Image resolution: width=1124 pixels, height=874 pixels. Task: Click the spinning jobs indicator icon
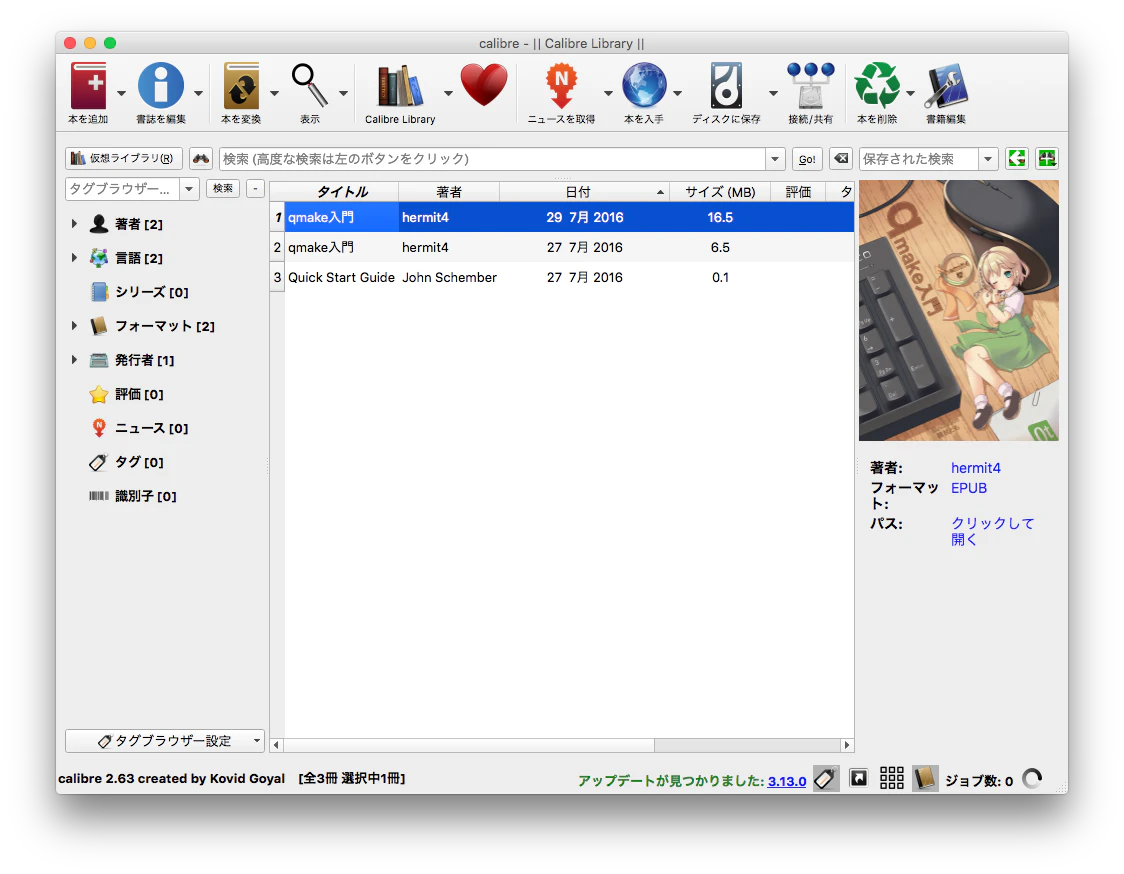(x=1032, y=779)
